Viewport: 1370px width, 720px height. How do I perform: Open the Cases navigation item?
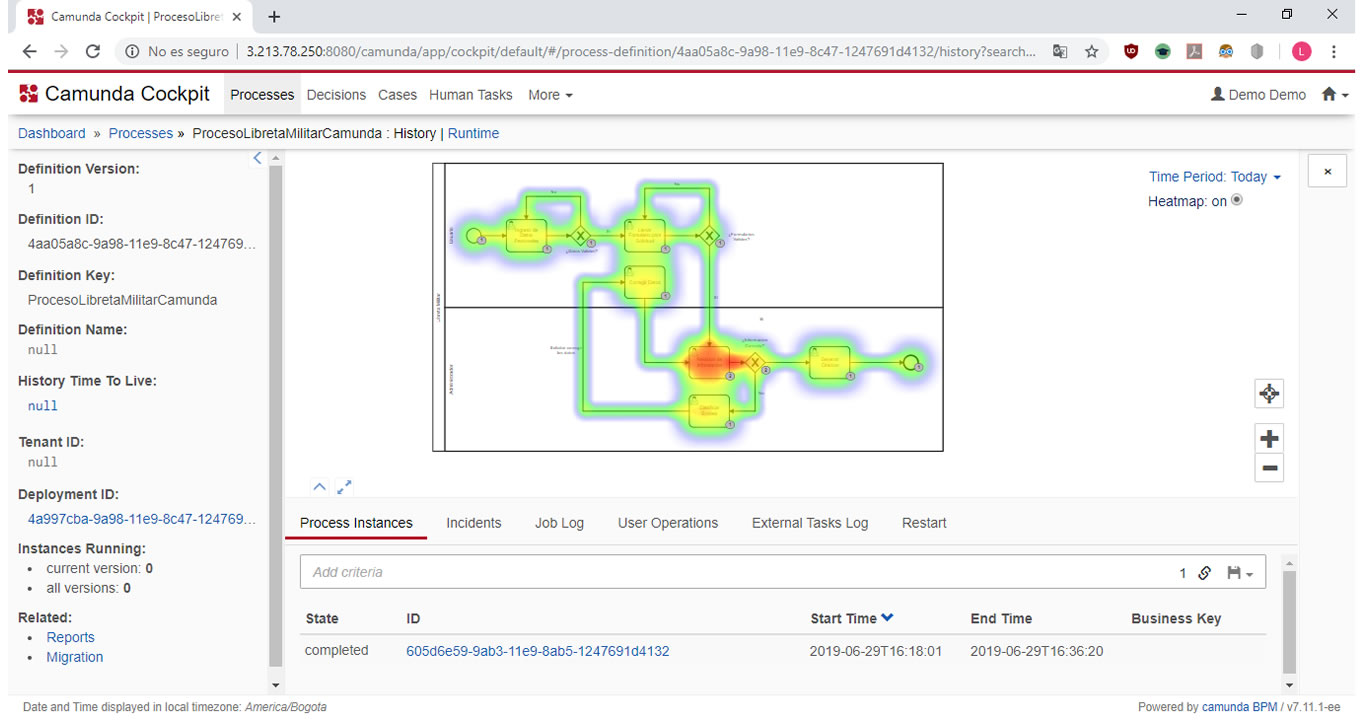397,95
